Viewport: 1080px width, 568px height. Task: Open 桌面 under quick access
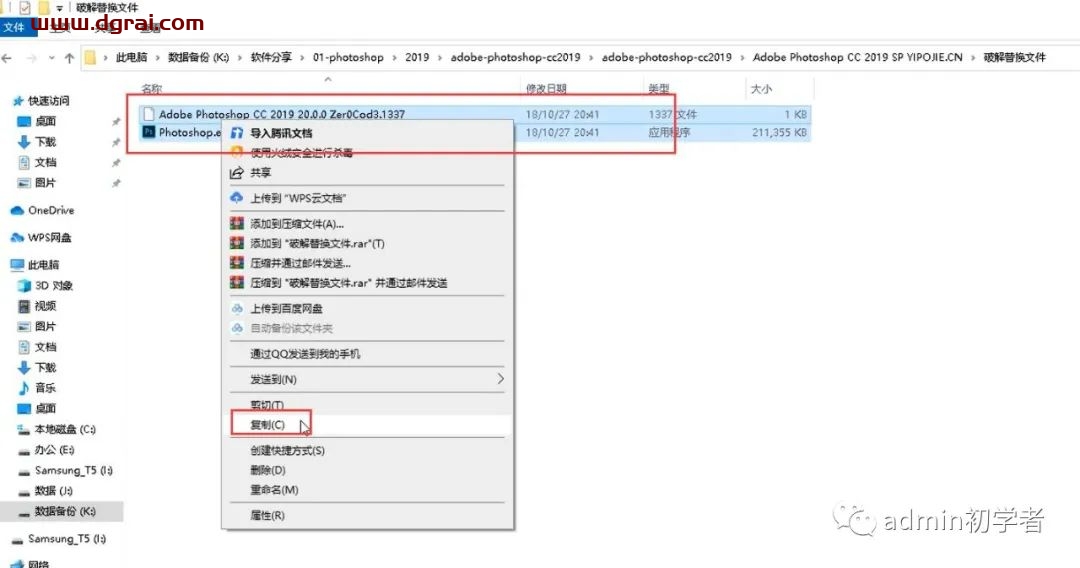[45, 121]
